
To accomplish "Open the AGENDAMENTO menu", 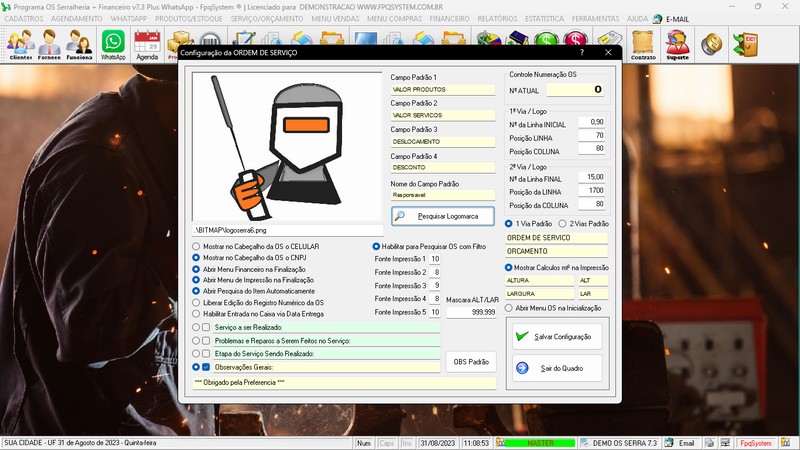I will 77,19.
